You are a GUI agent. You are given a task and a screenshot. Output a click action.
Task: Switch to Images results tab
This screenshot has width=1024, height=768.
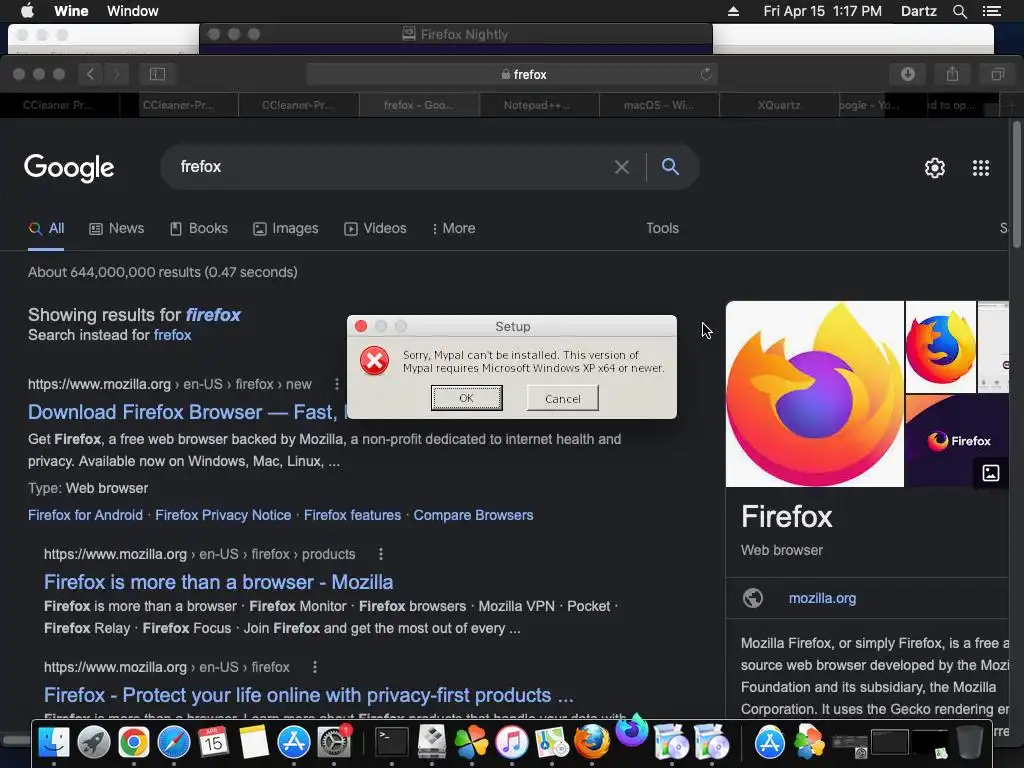285,229
